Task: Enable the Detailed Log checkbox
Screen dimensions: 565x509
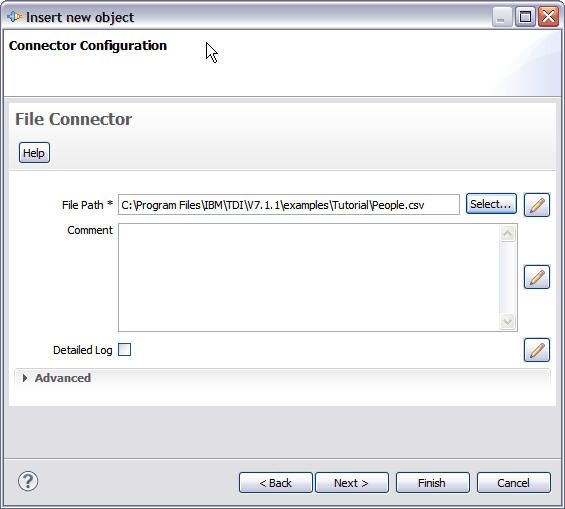Action: click(124, 349)
